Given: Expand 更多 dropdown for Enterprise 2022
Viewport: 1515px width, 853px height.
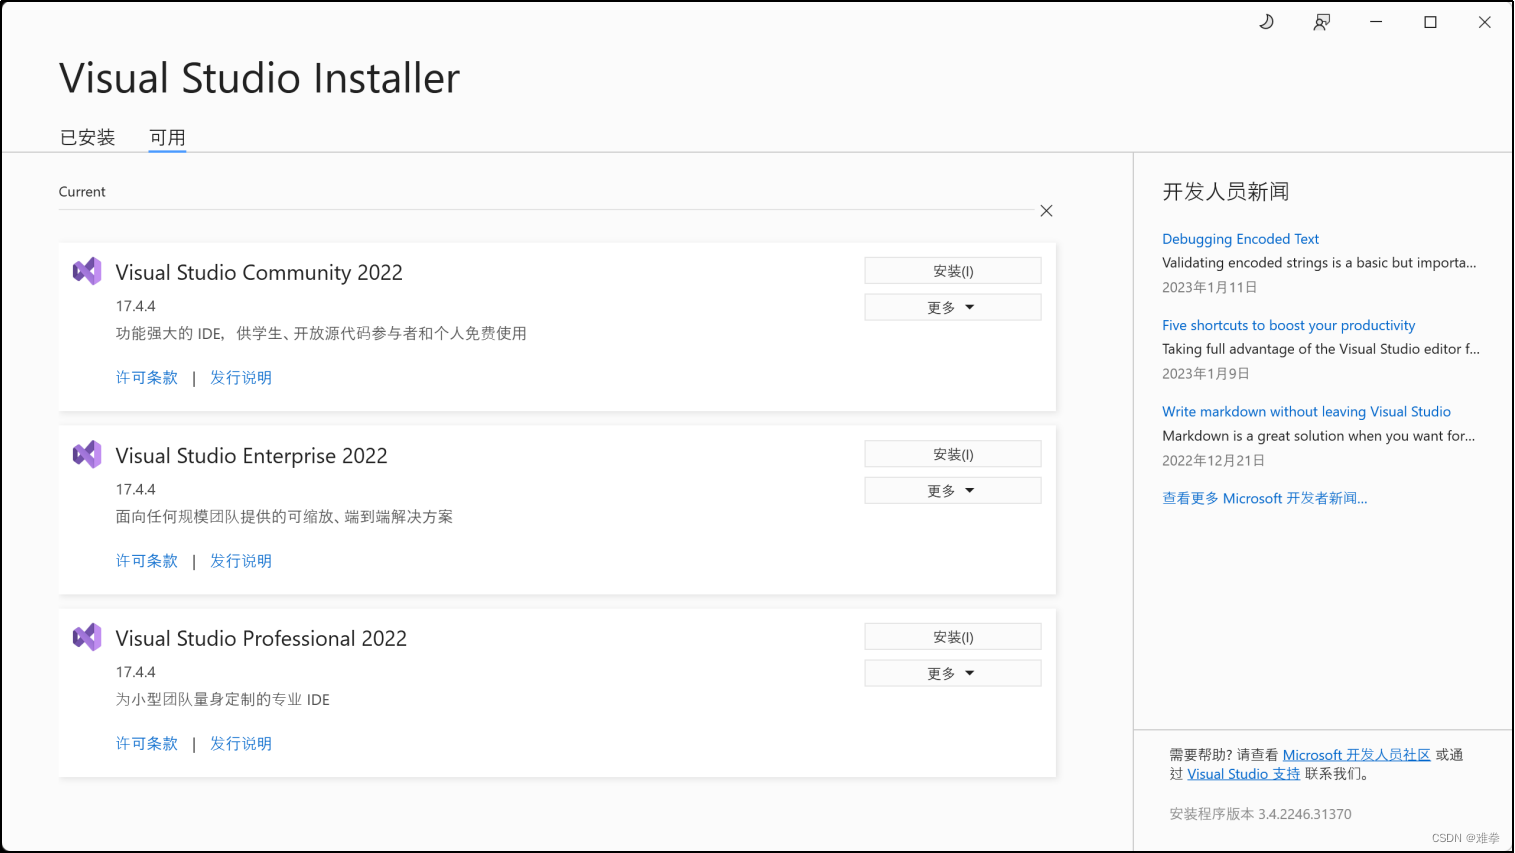Looking at the screenshot, I should (953, 490).
